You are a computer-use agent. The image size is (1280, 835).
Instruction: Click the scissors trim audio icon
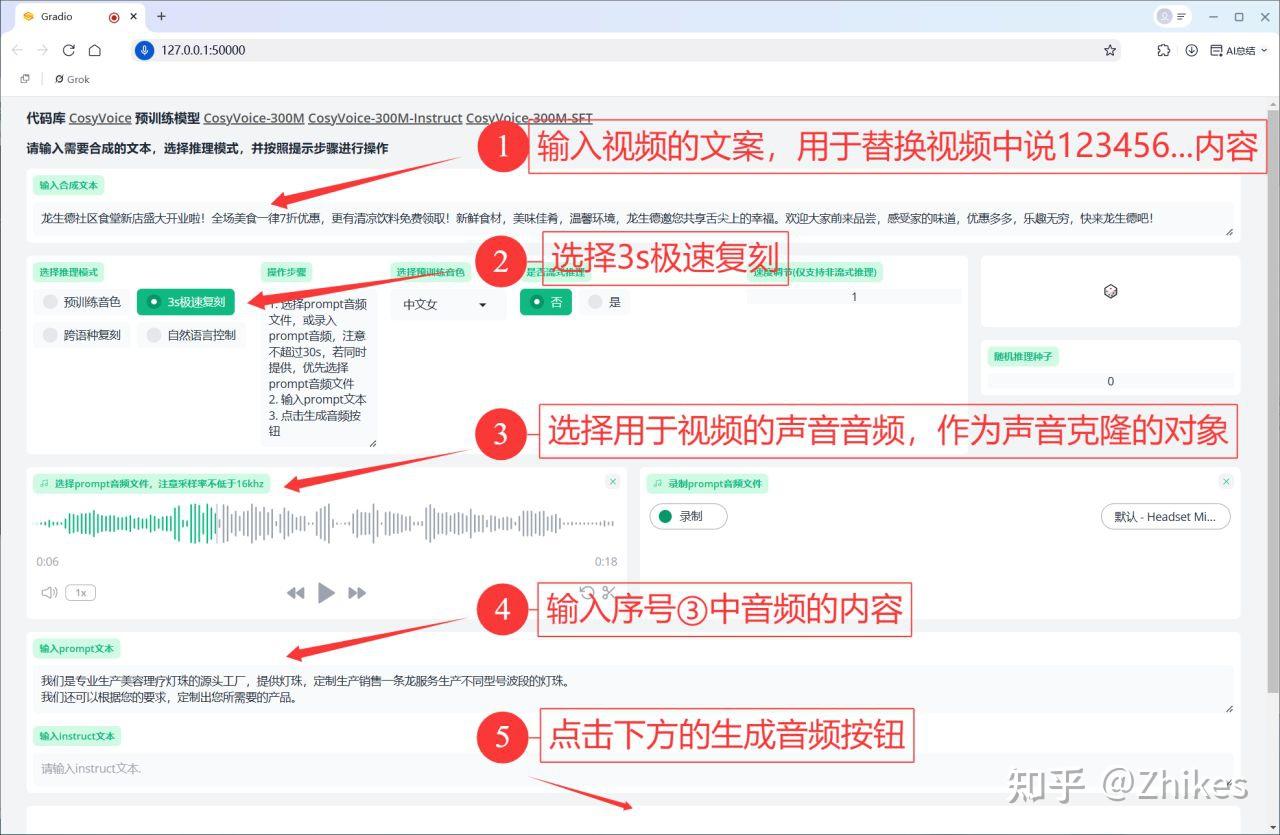(x=608, y=593)
